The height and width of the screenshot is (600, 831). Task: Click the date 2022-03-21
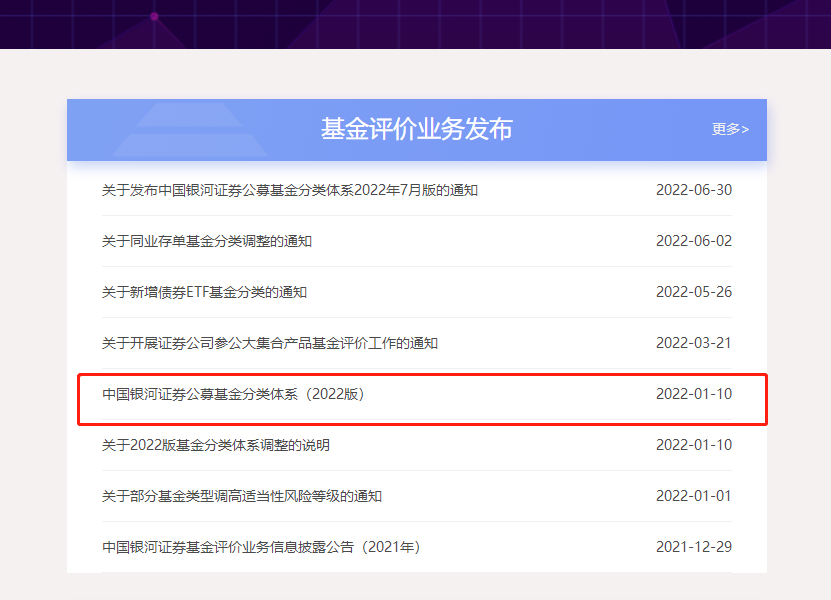tap(694, 343)
